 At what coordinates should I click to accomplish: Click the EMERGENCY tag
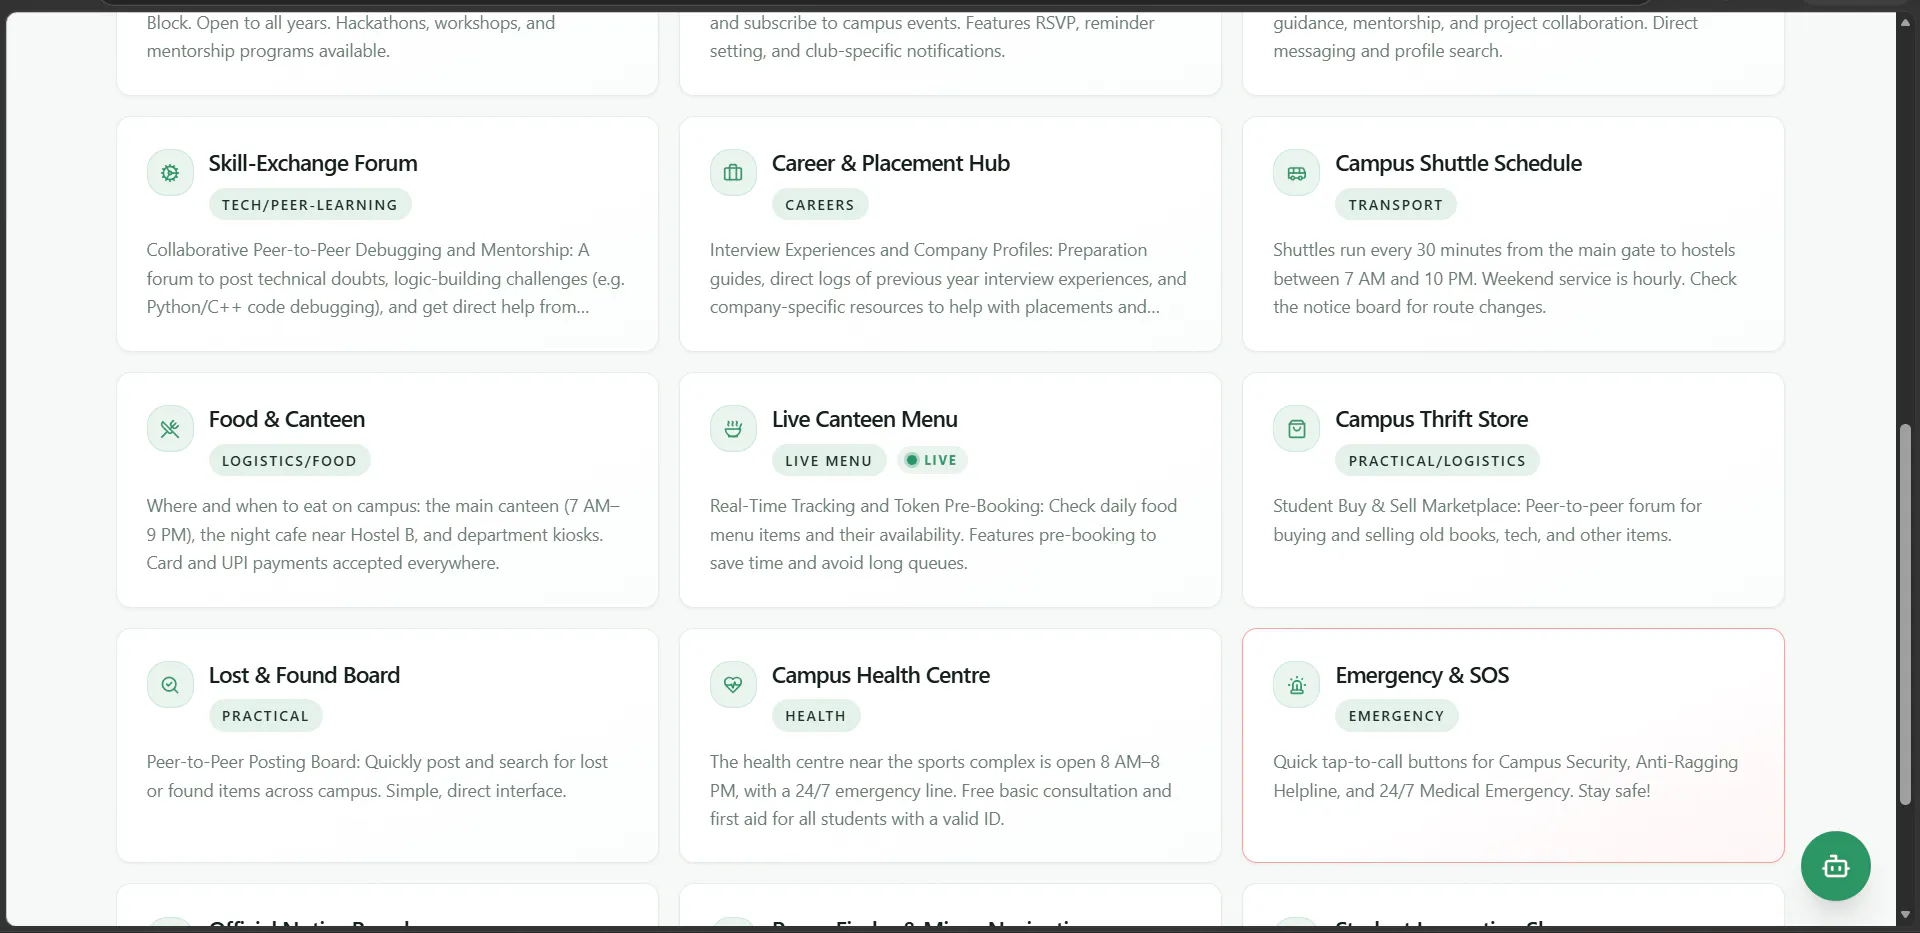[x=1396, y=716]
